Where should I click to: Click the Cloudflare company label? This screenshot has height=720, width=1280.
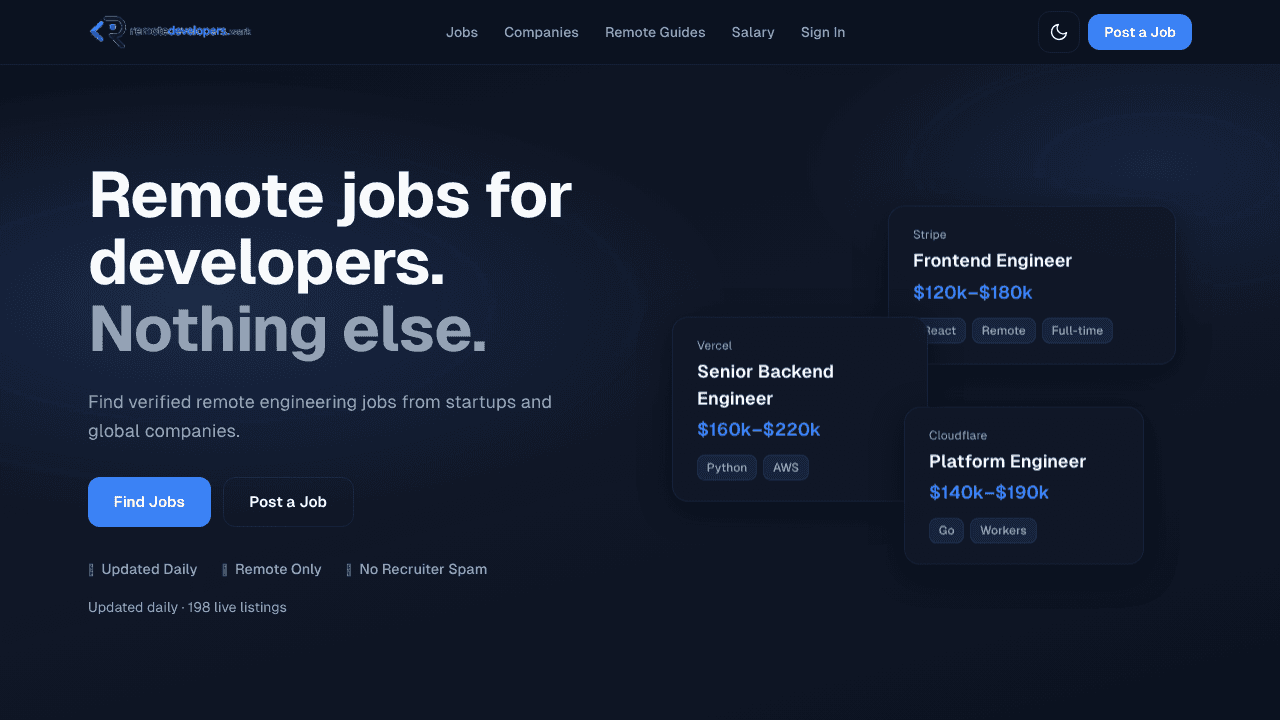[x=958, y=435]
